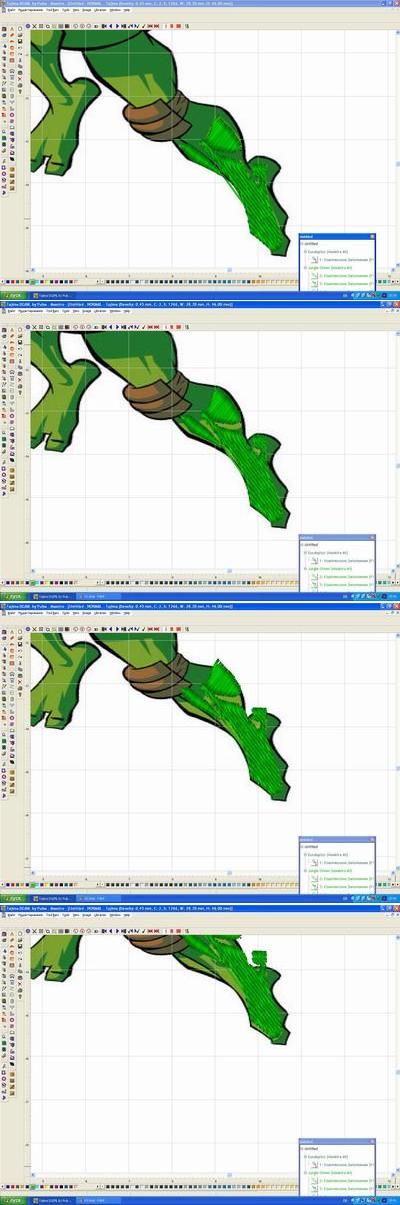Click the Start (пуск) button in the bottom screenshot's taskbar
Image resolution: width=400 pixels, height=1205 pixels.
coord(13,1199)
